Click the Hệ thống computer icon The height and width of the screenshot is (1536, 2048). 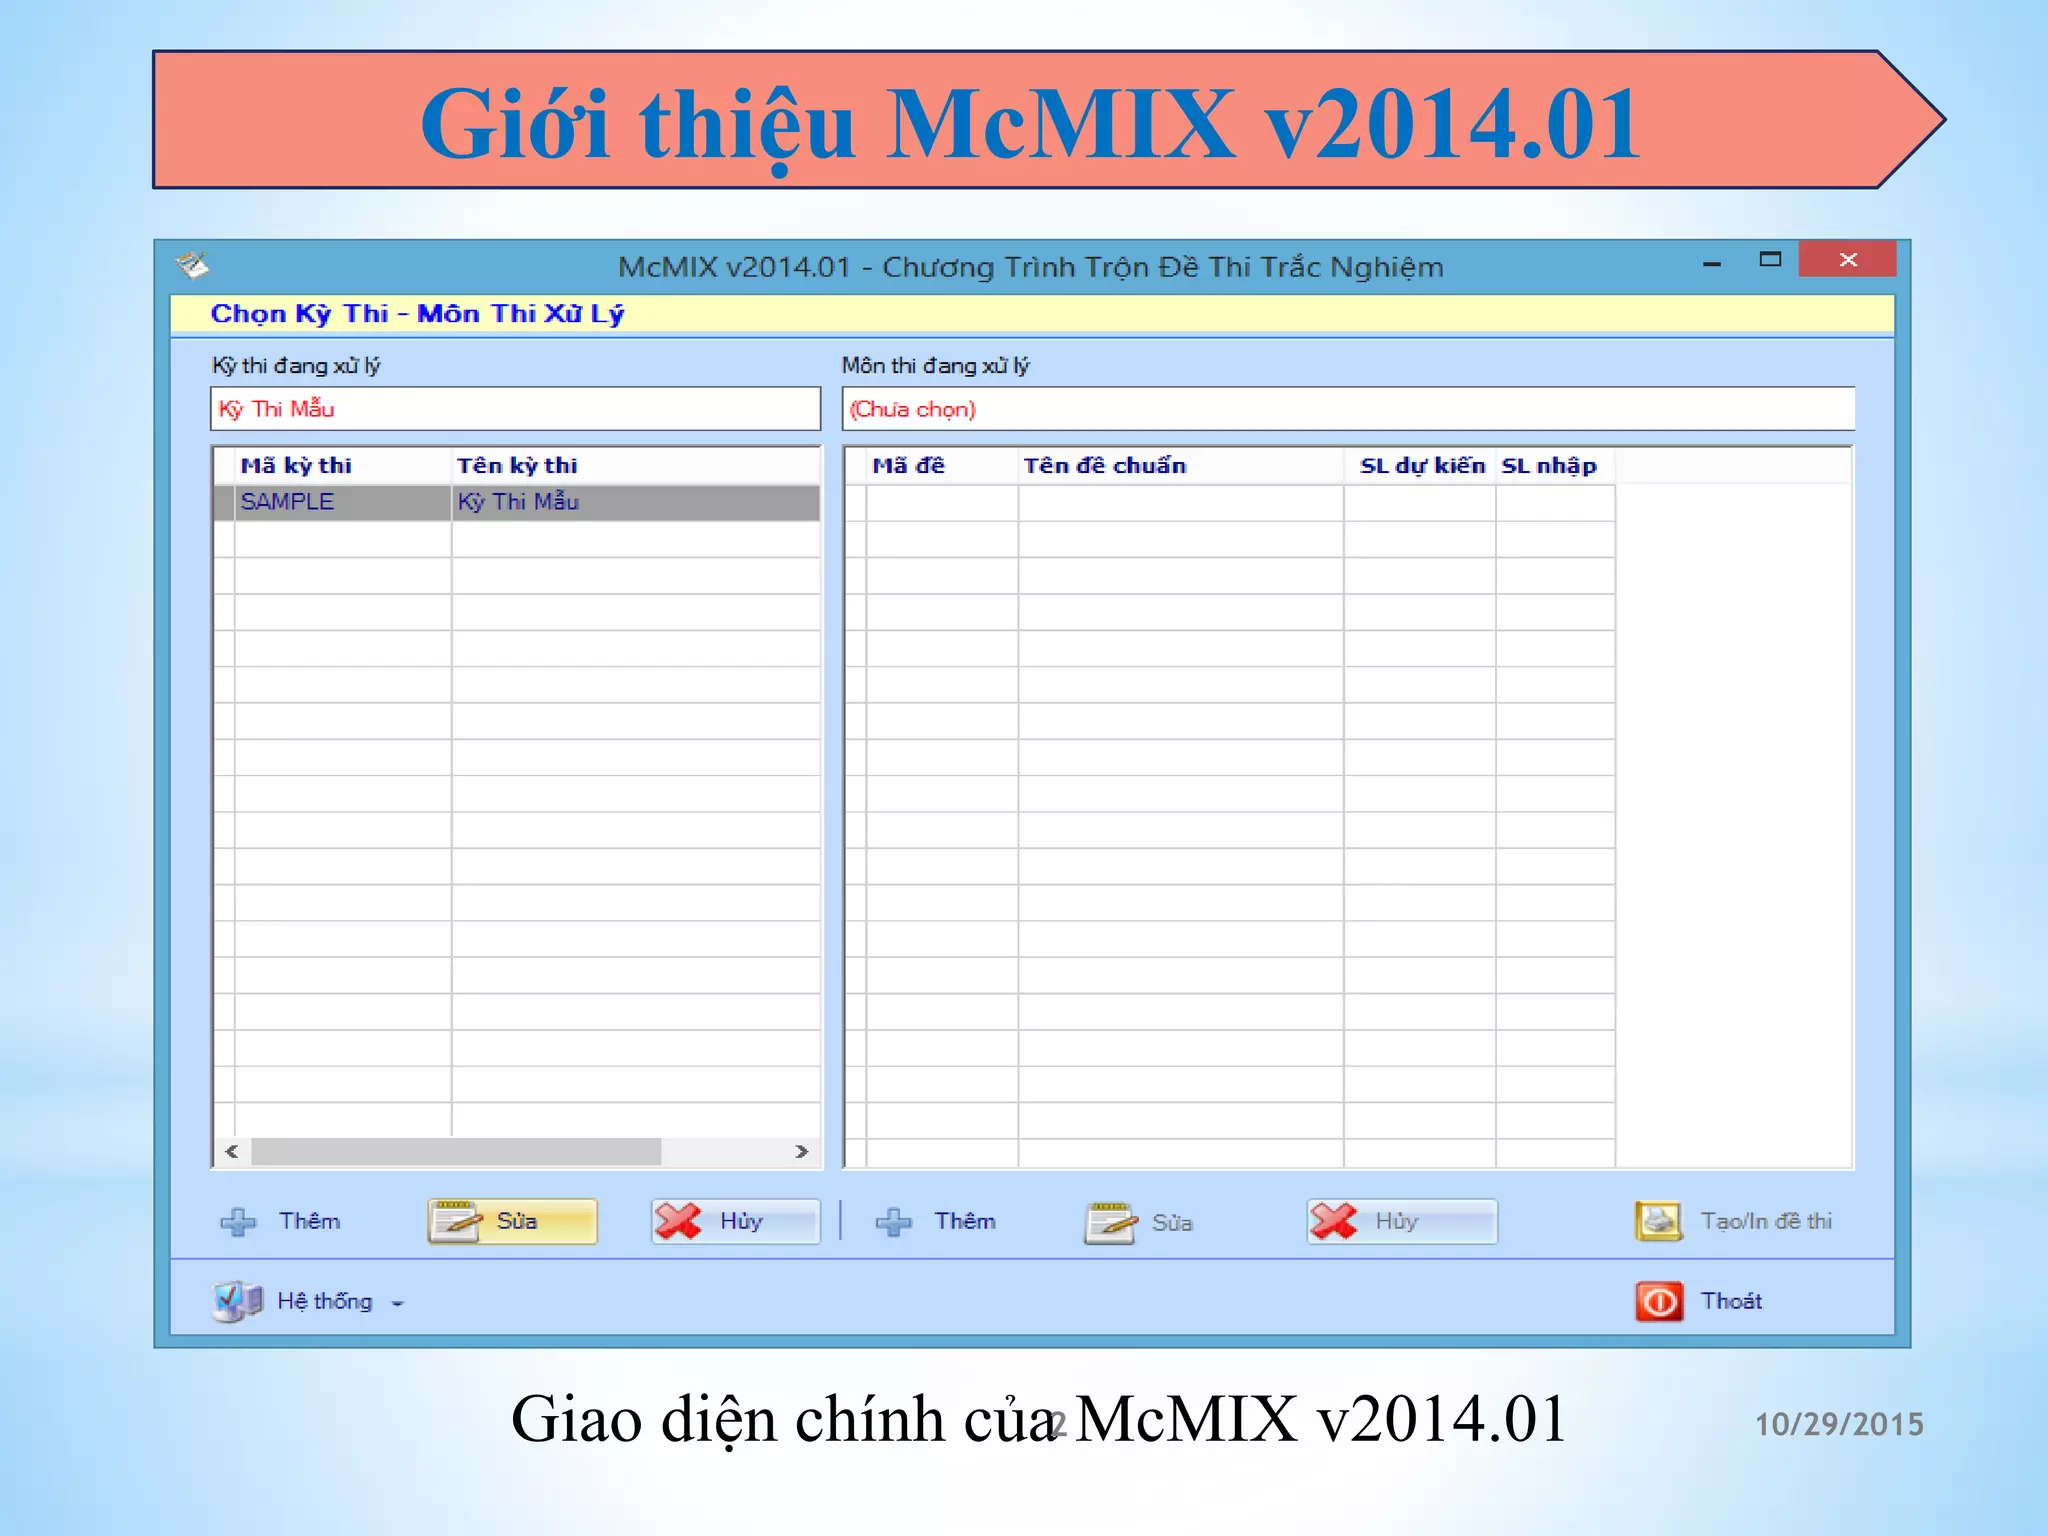tap(237, 1301)
